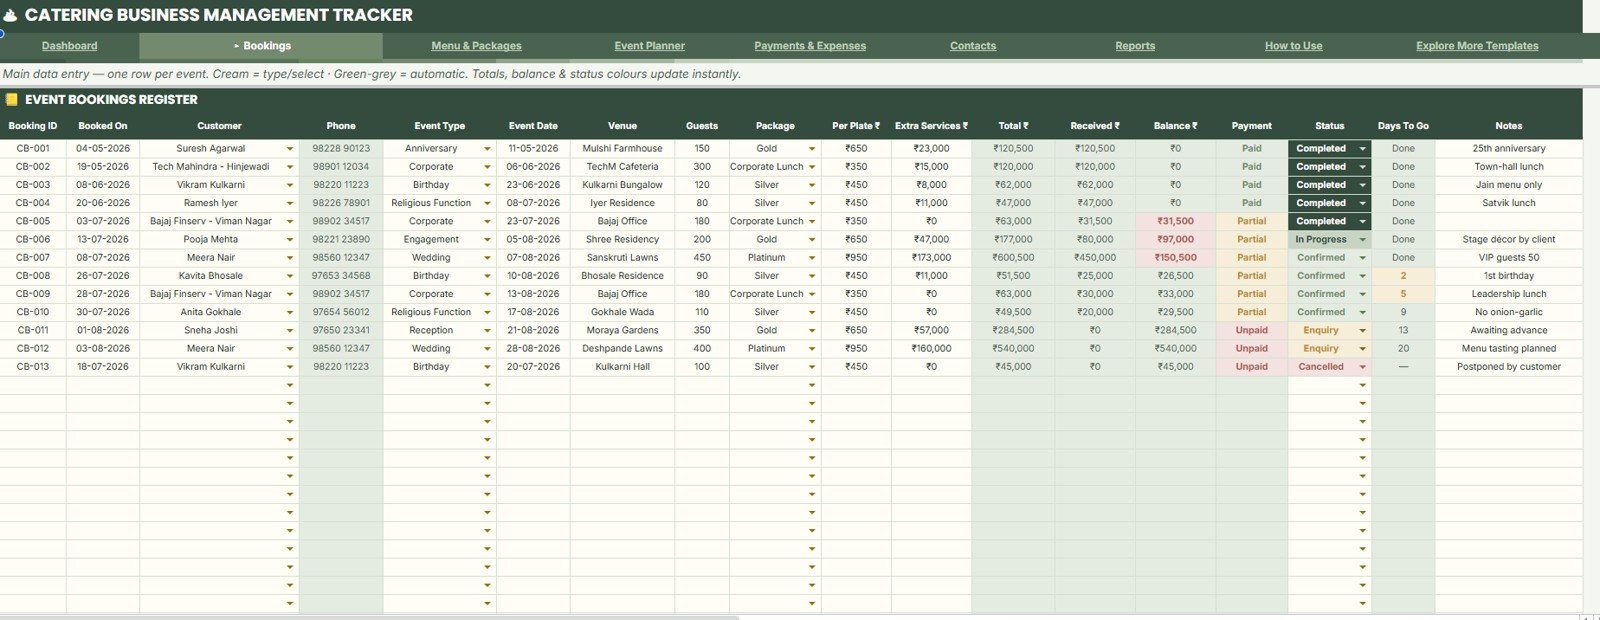1600x620 pixels.
Task: Open event type dropdown for CB-001 Anniversary
Action: coord(487,149)
